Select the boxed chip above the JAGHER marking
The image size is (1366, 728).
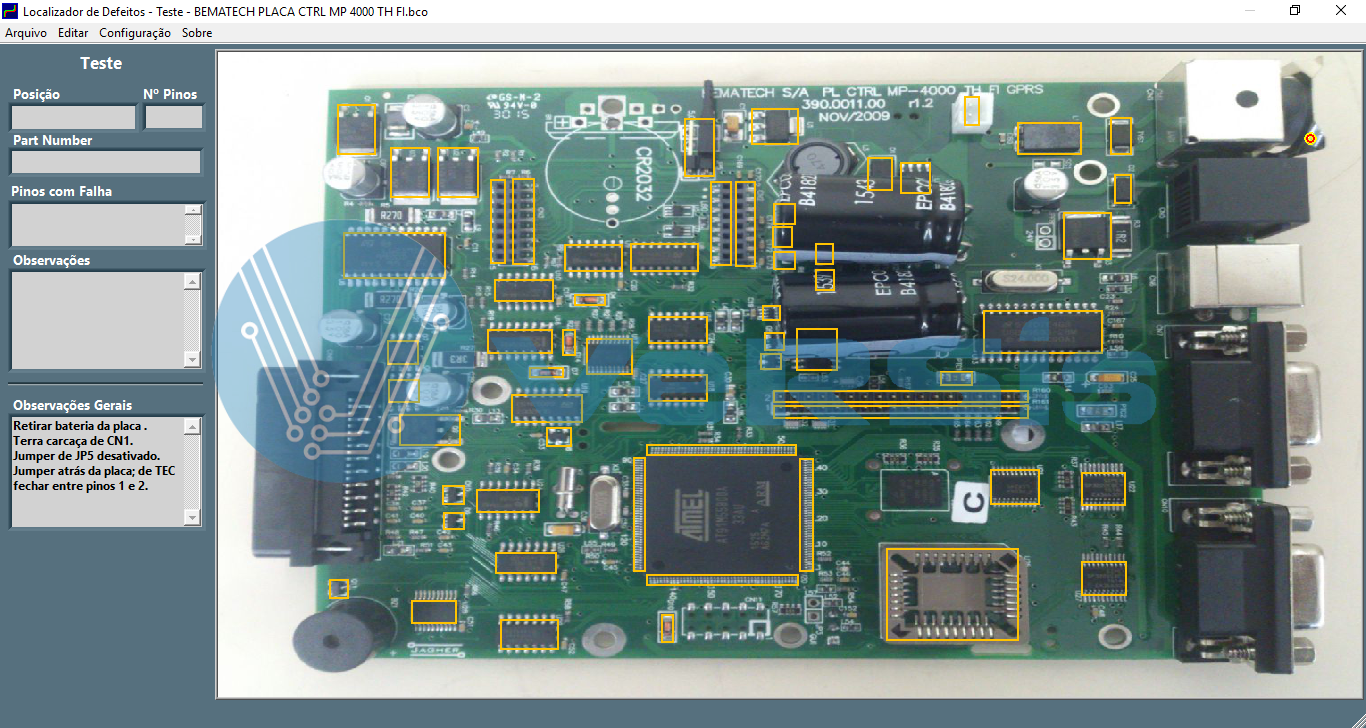point(434,611)
